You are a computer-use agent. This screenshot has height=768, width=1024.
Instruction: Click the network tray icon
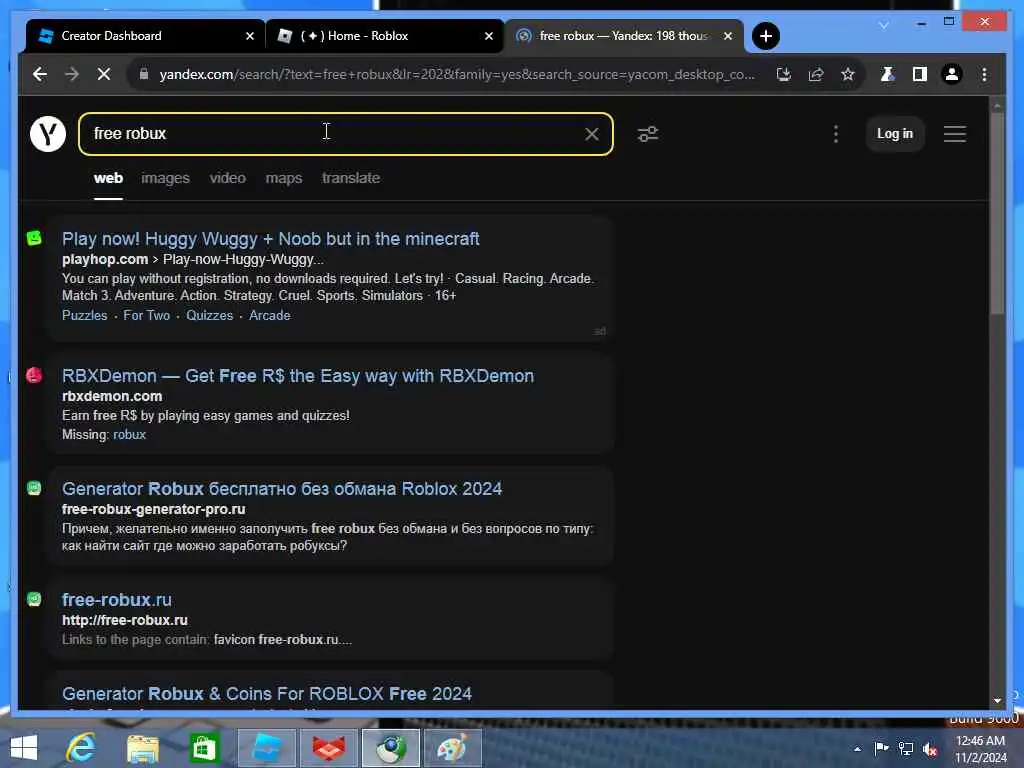point(906,749)
